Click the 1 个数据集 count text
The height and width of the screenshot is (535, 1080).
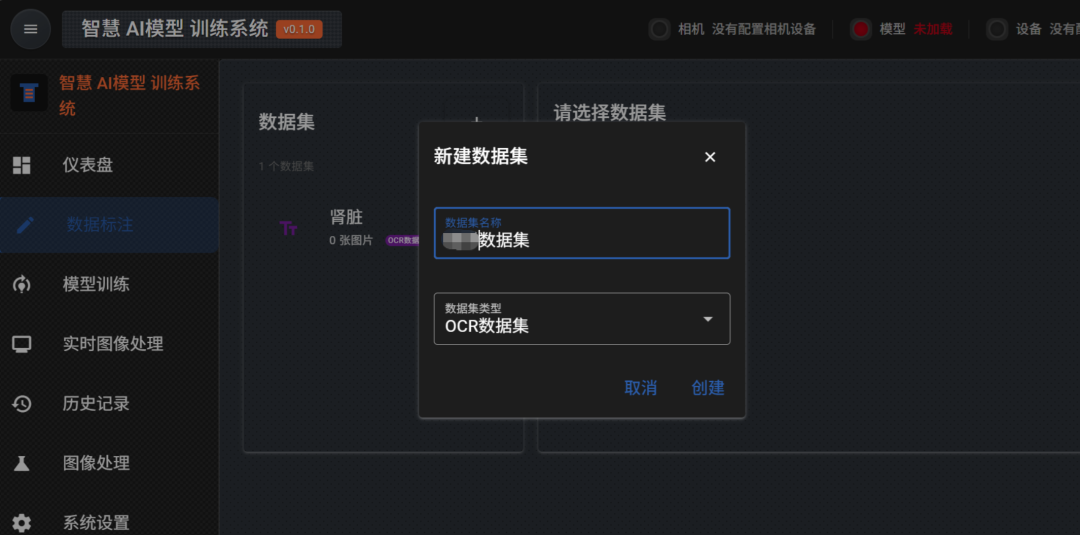point(287,166)
